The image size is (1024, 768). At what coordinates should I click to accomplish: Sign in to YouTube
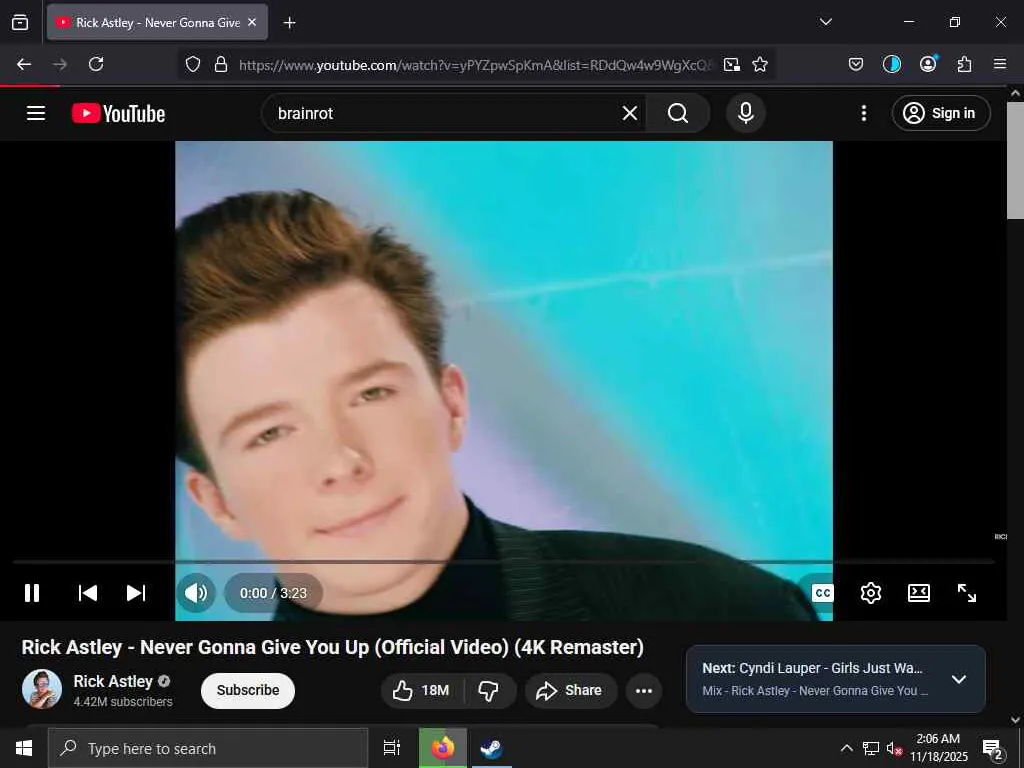(x=940, y=113)
